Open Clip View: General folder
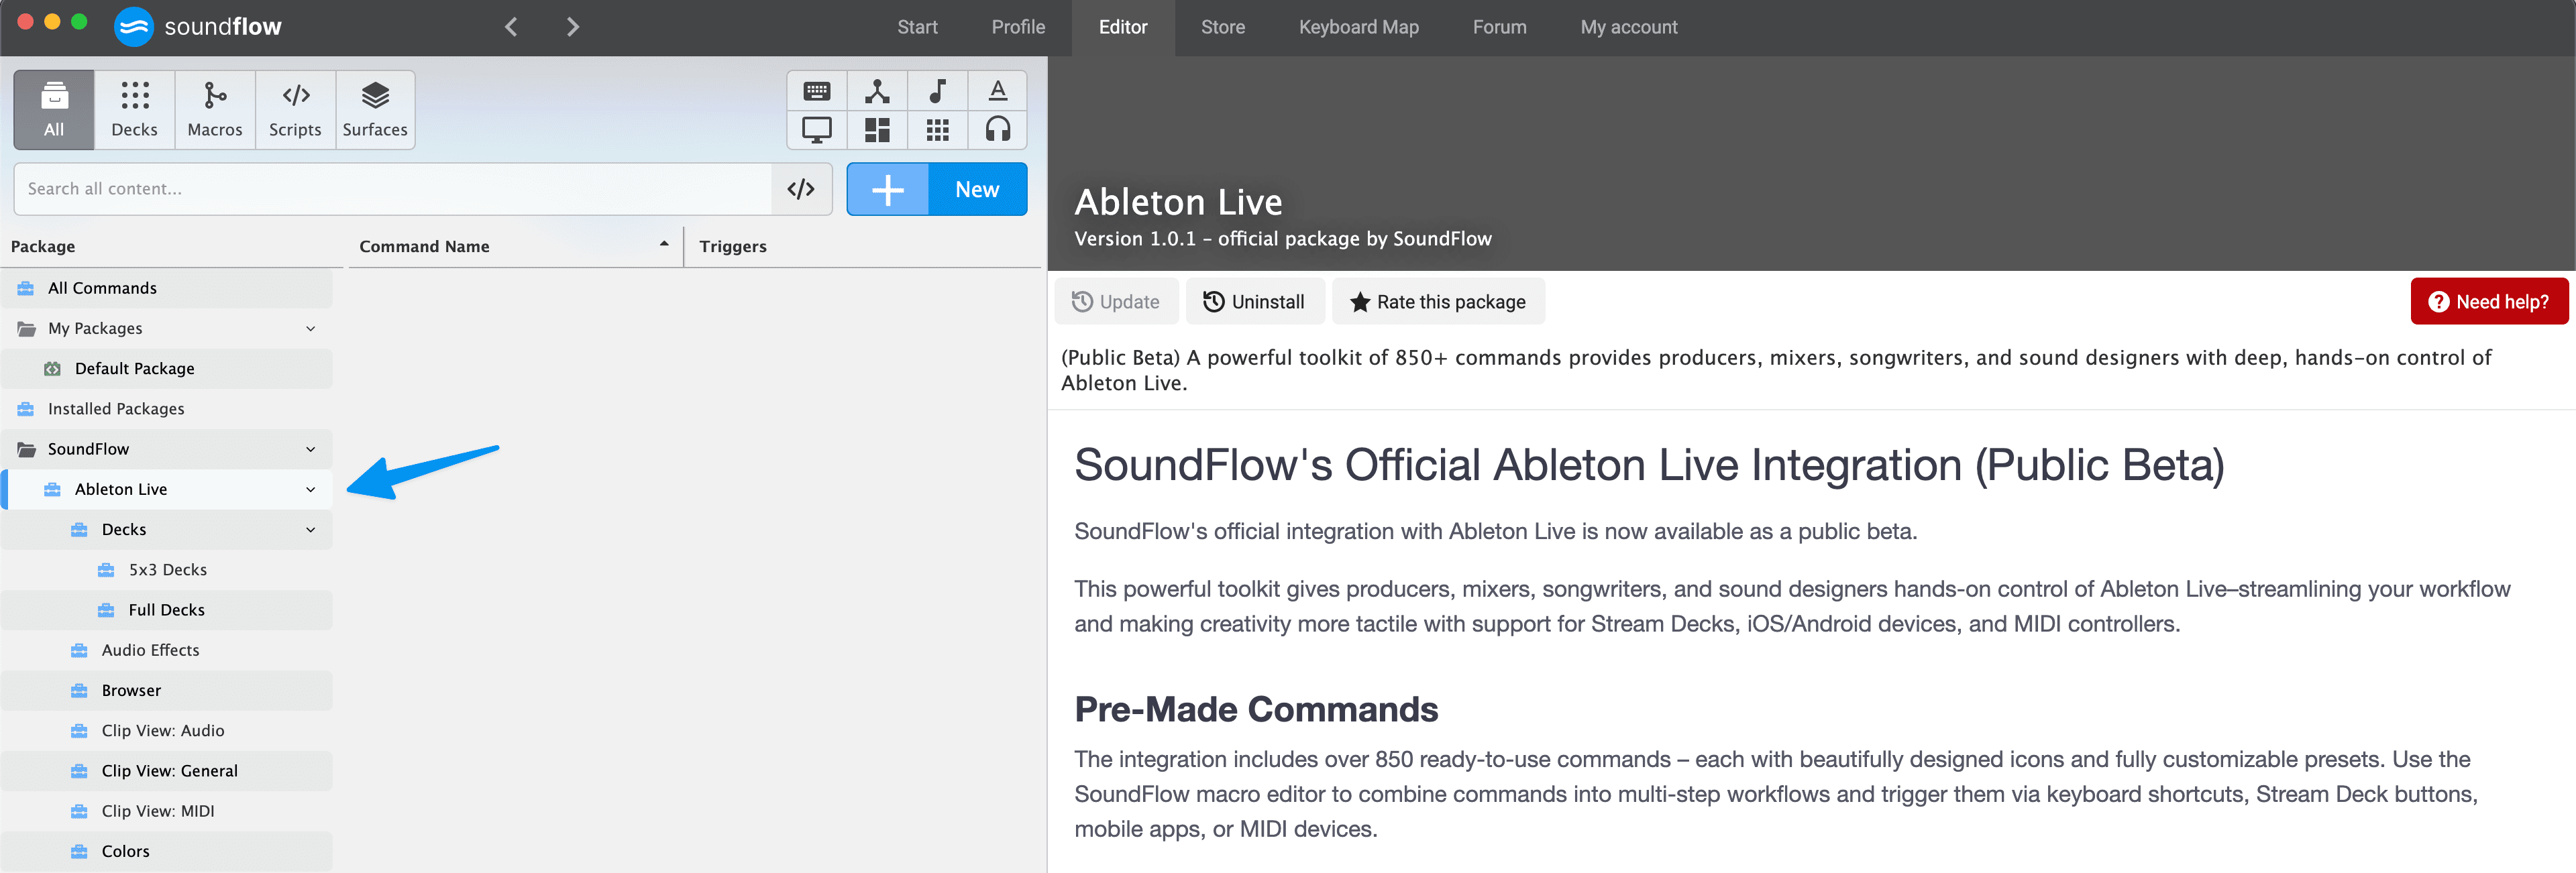Screen dimensions: 2576x873 166,771
